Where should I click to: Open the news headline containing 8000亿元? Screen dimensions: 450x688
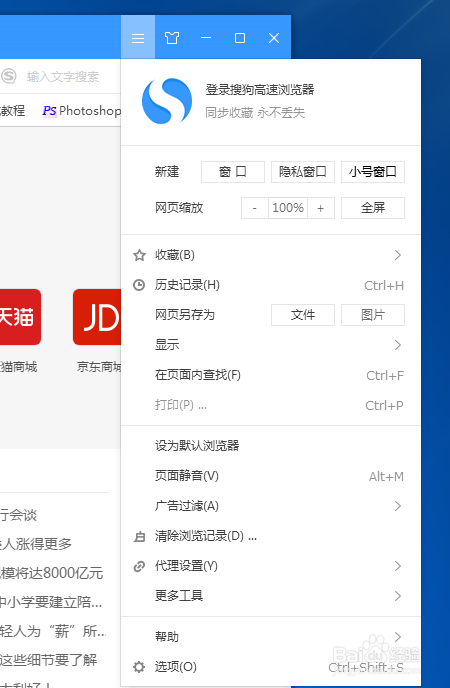pyautogui.click(x=51, y=573)
